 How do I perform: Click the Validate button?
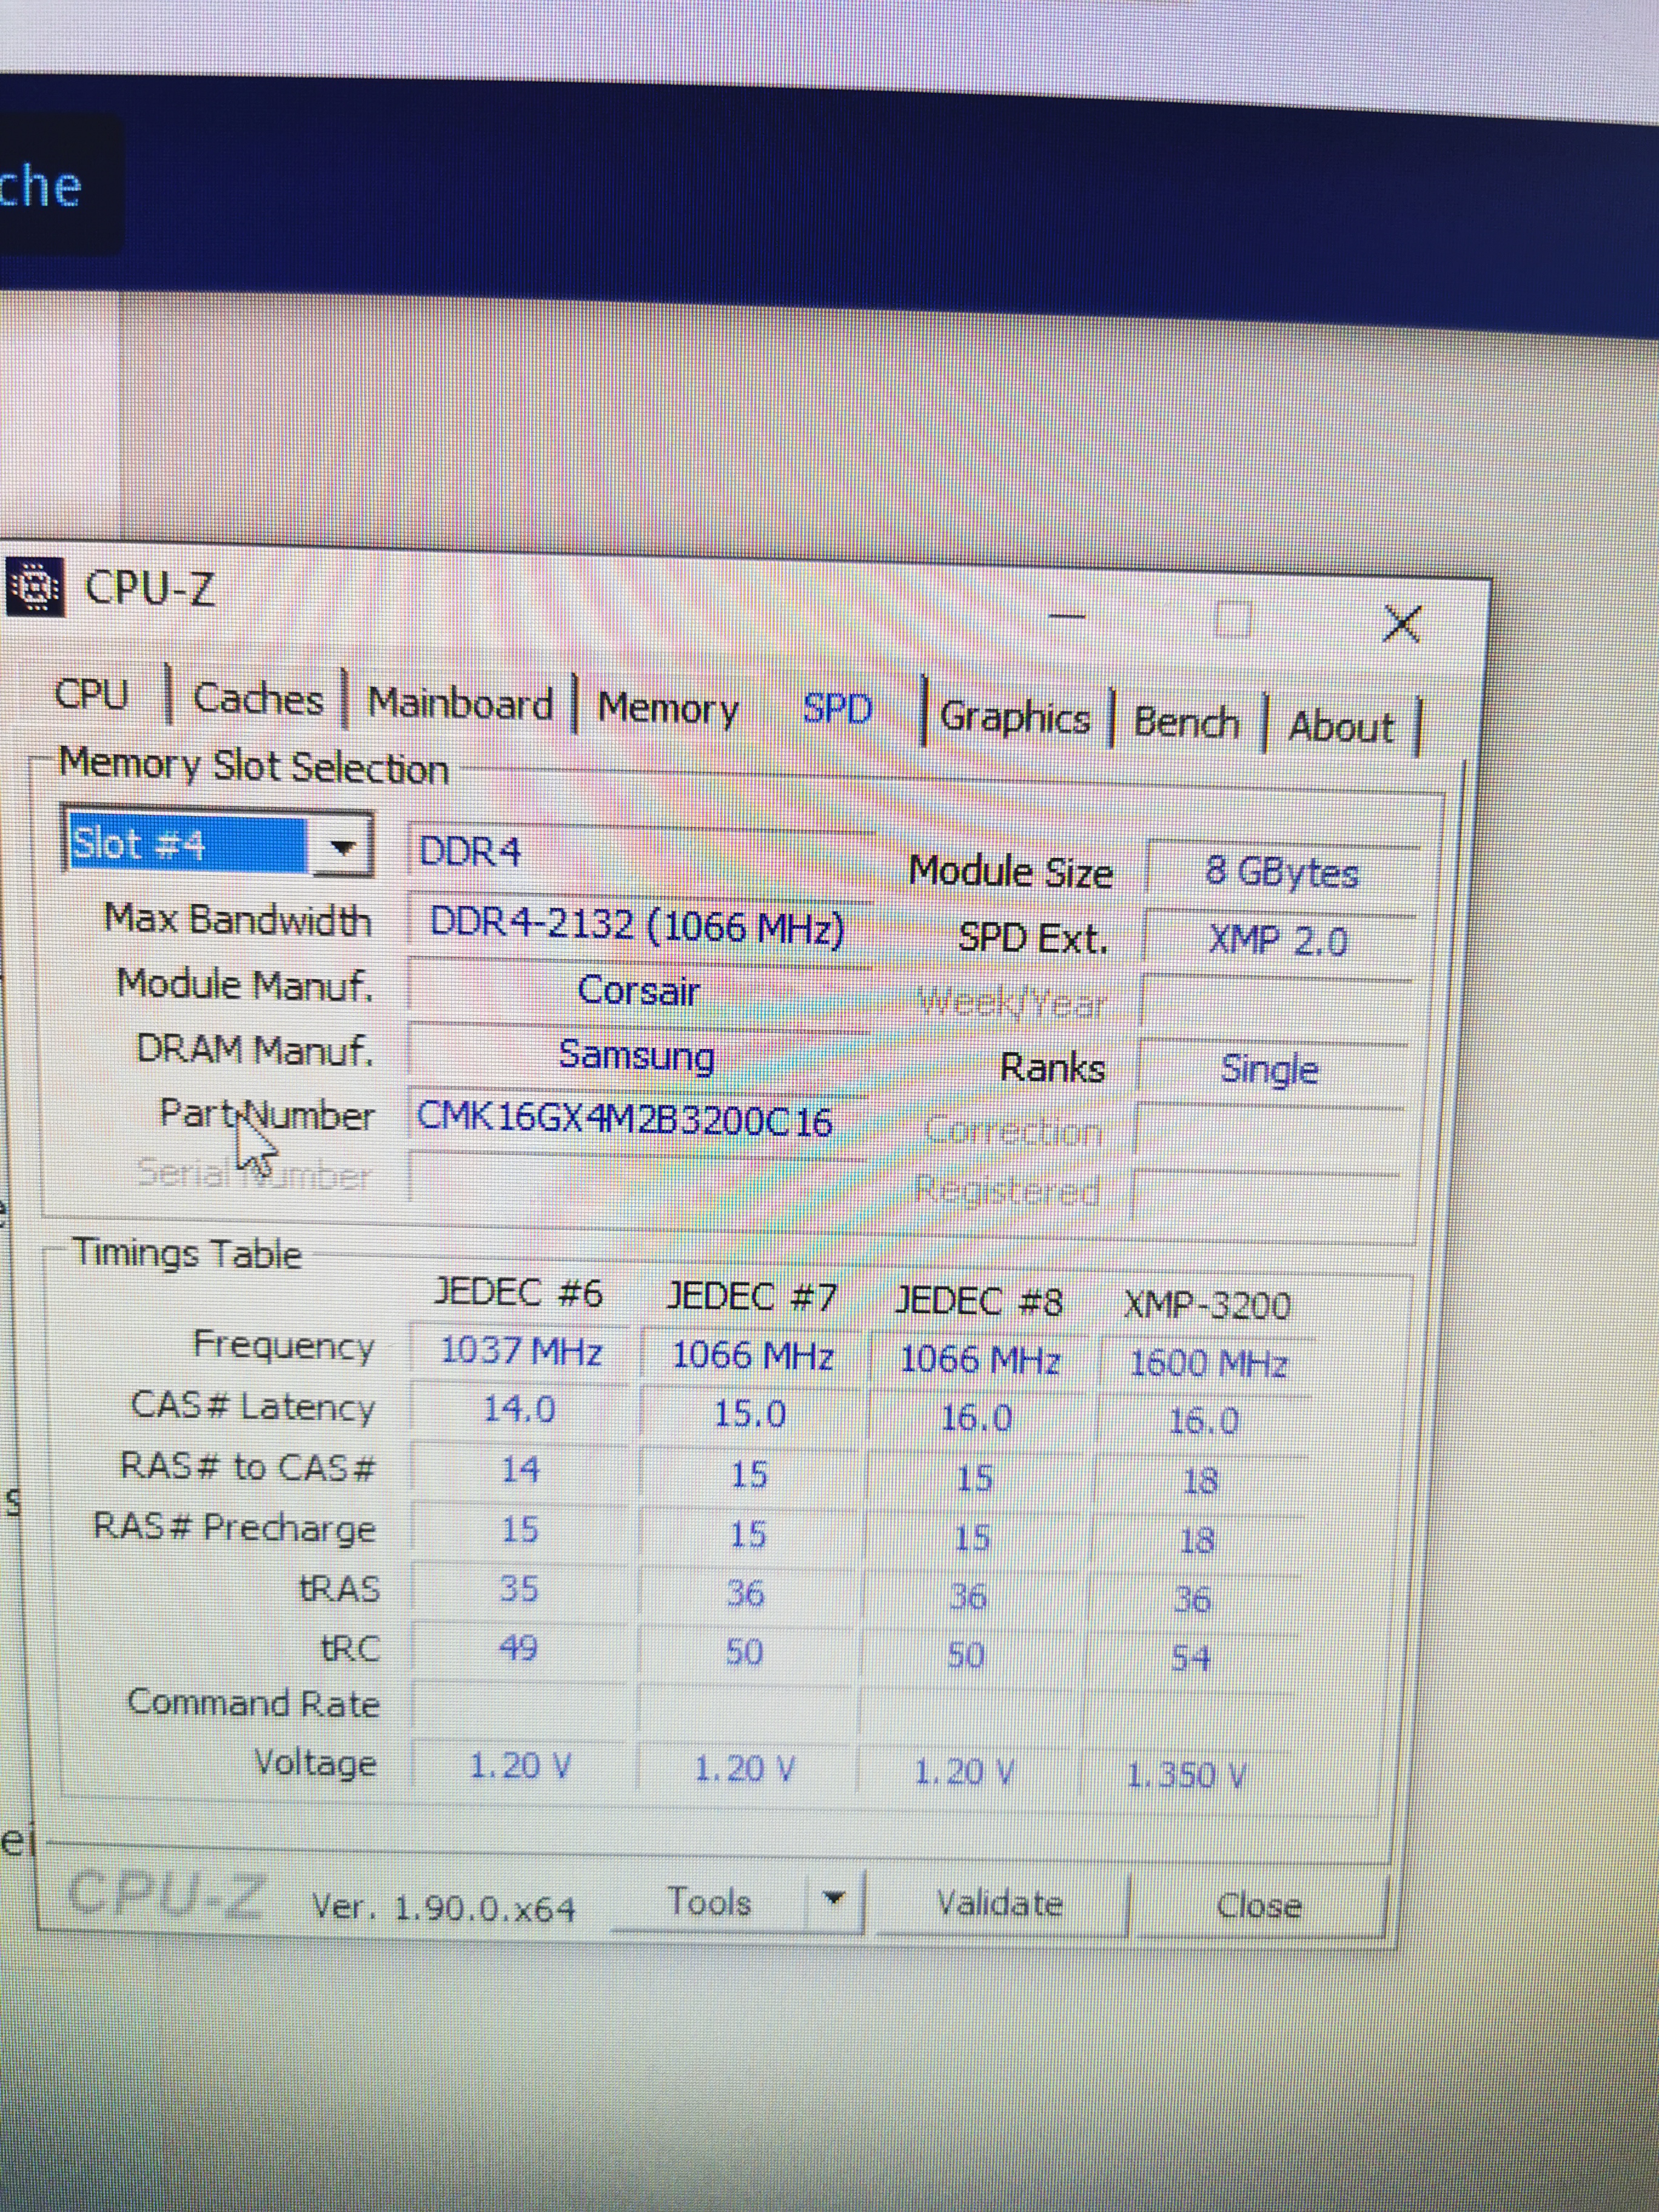(x=999, y=1903)
